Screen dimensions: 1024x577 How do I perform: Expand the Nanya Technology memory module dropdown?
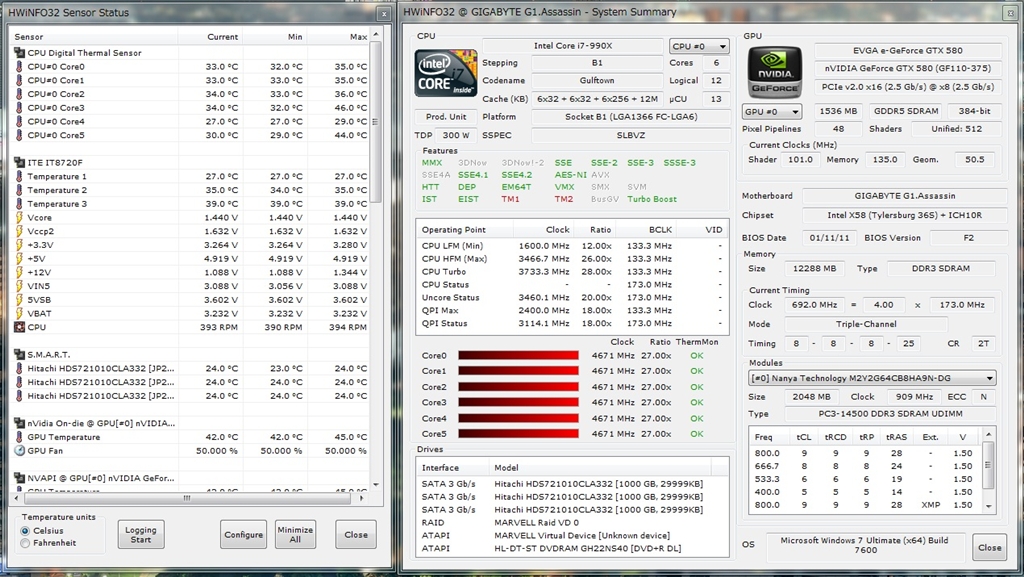[x=871, y=378]
